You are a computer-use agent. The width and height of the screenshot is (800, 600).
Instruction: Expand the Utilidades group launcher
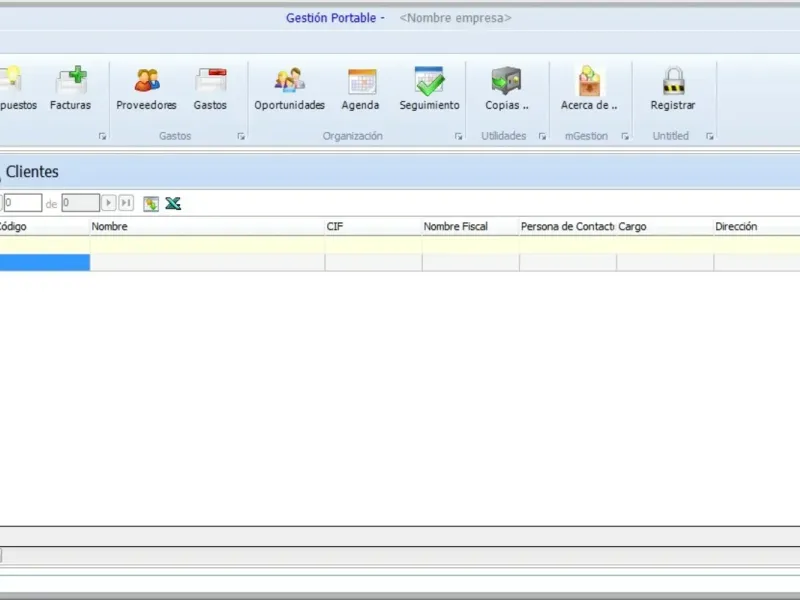tap(542, 136)
